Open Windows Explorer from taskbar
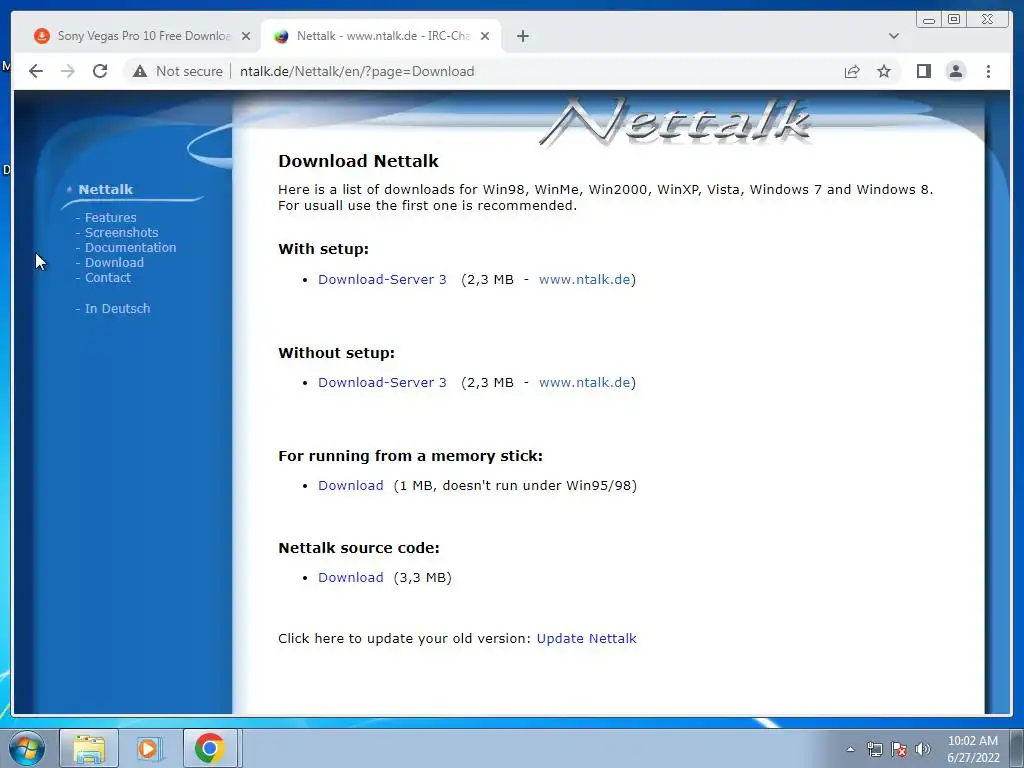Viewport: 1024px width, 768px height. tap(89, 748)
